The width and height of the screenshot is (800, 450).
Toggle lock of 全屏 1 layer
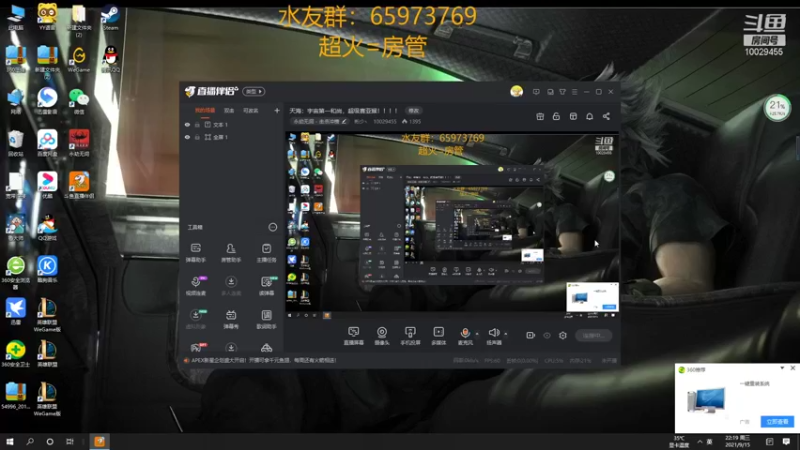click(x=197, y=137)
